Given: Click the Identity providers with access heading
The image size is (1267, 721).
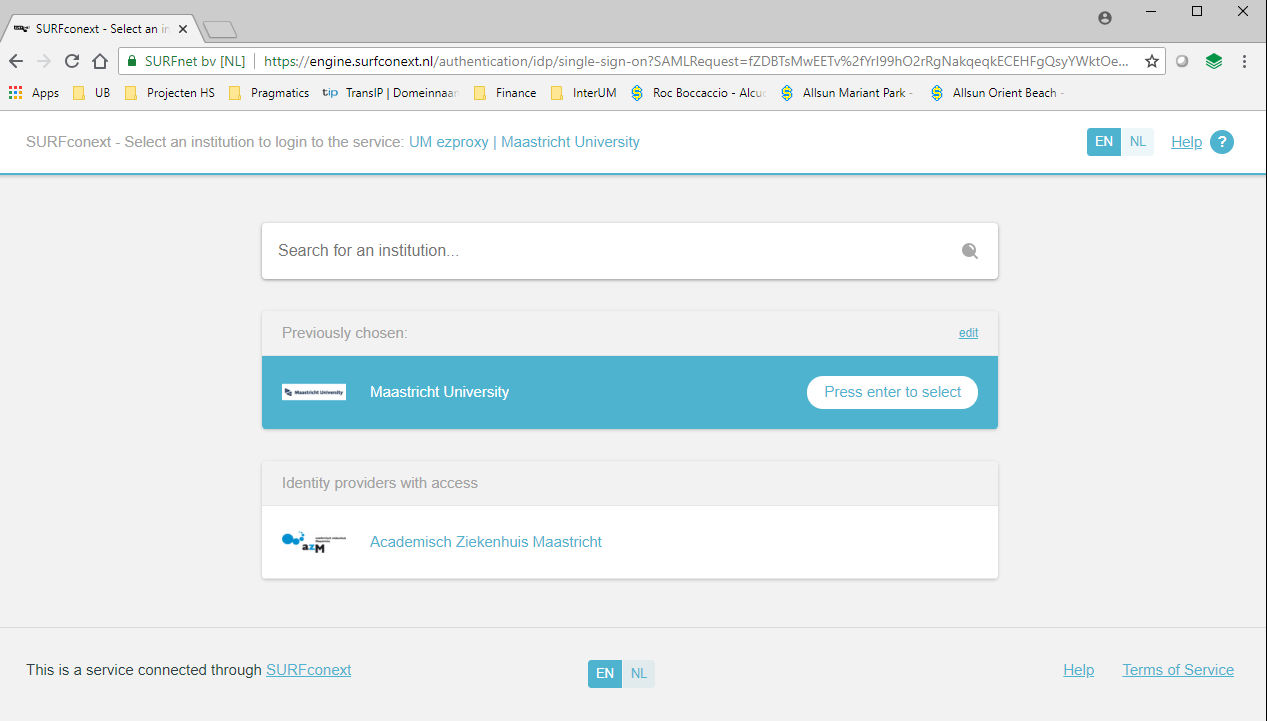Looking at the screenshot, I should [x=380, y=483].
